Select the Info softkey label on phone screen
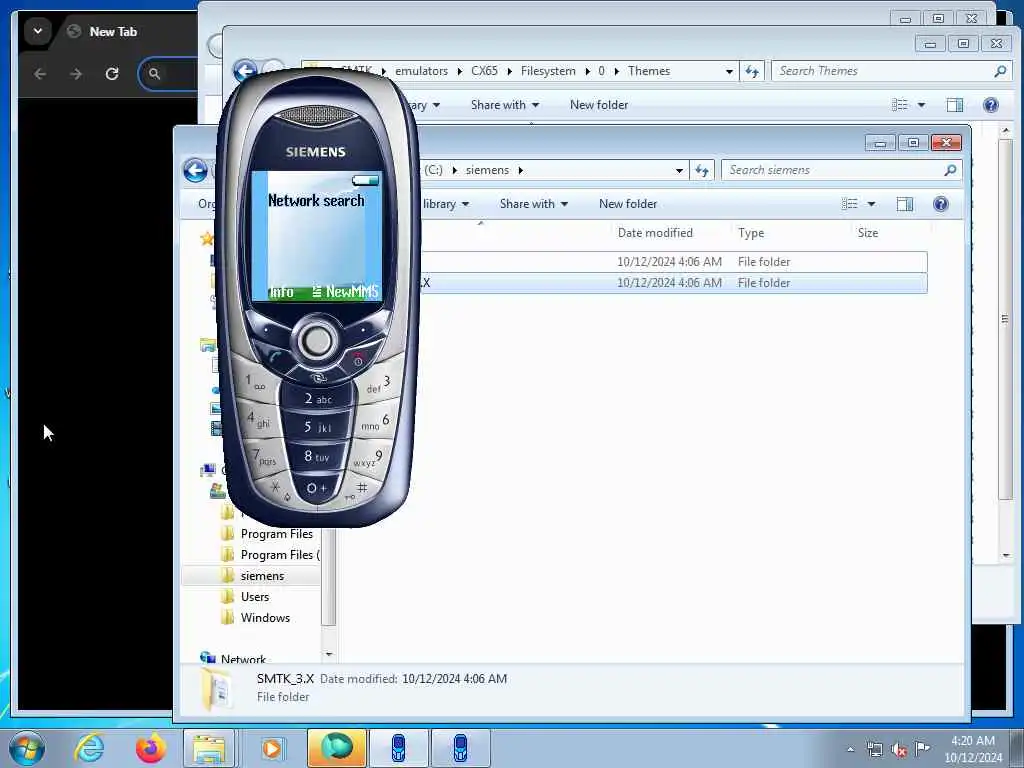Viewport: 1024px width, 768px height. [x=282, y=292]
